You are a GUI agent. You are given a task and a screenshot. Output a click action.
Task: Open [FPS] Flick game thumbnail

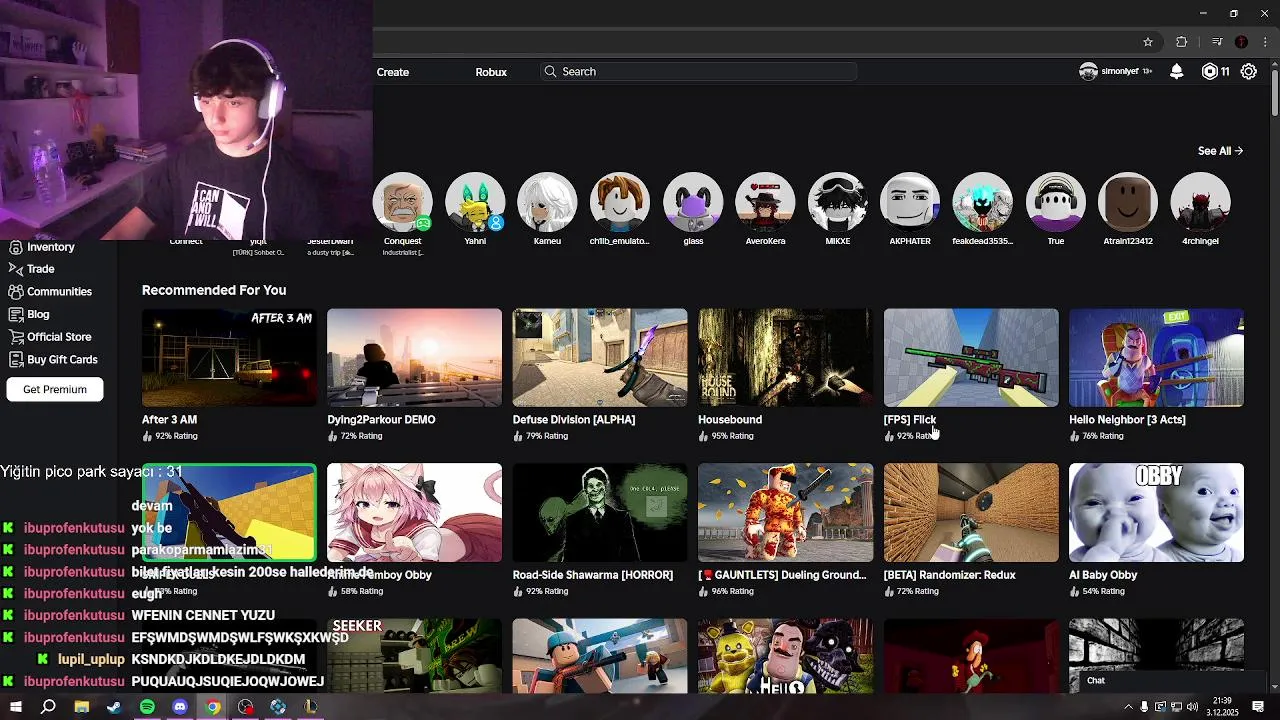click(971, 357)
